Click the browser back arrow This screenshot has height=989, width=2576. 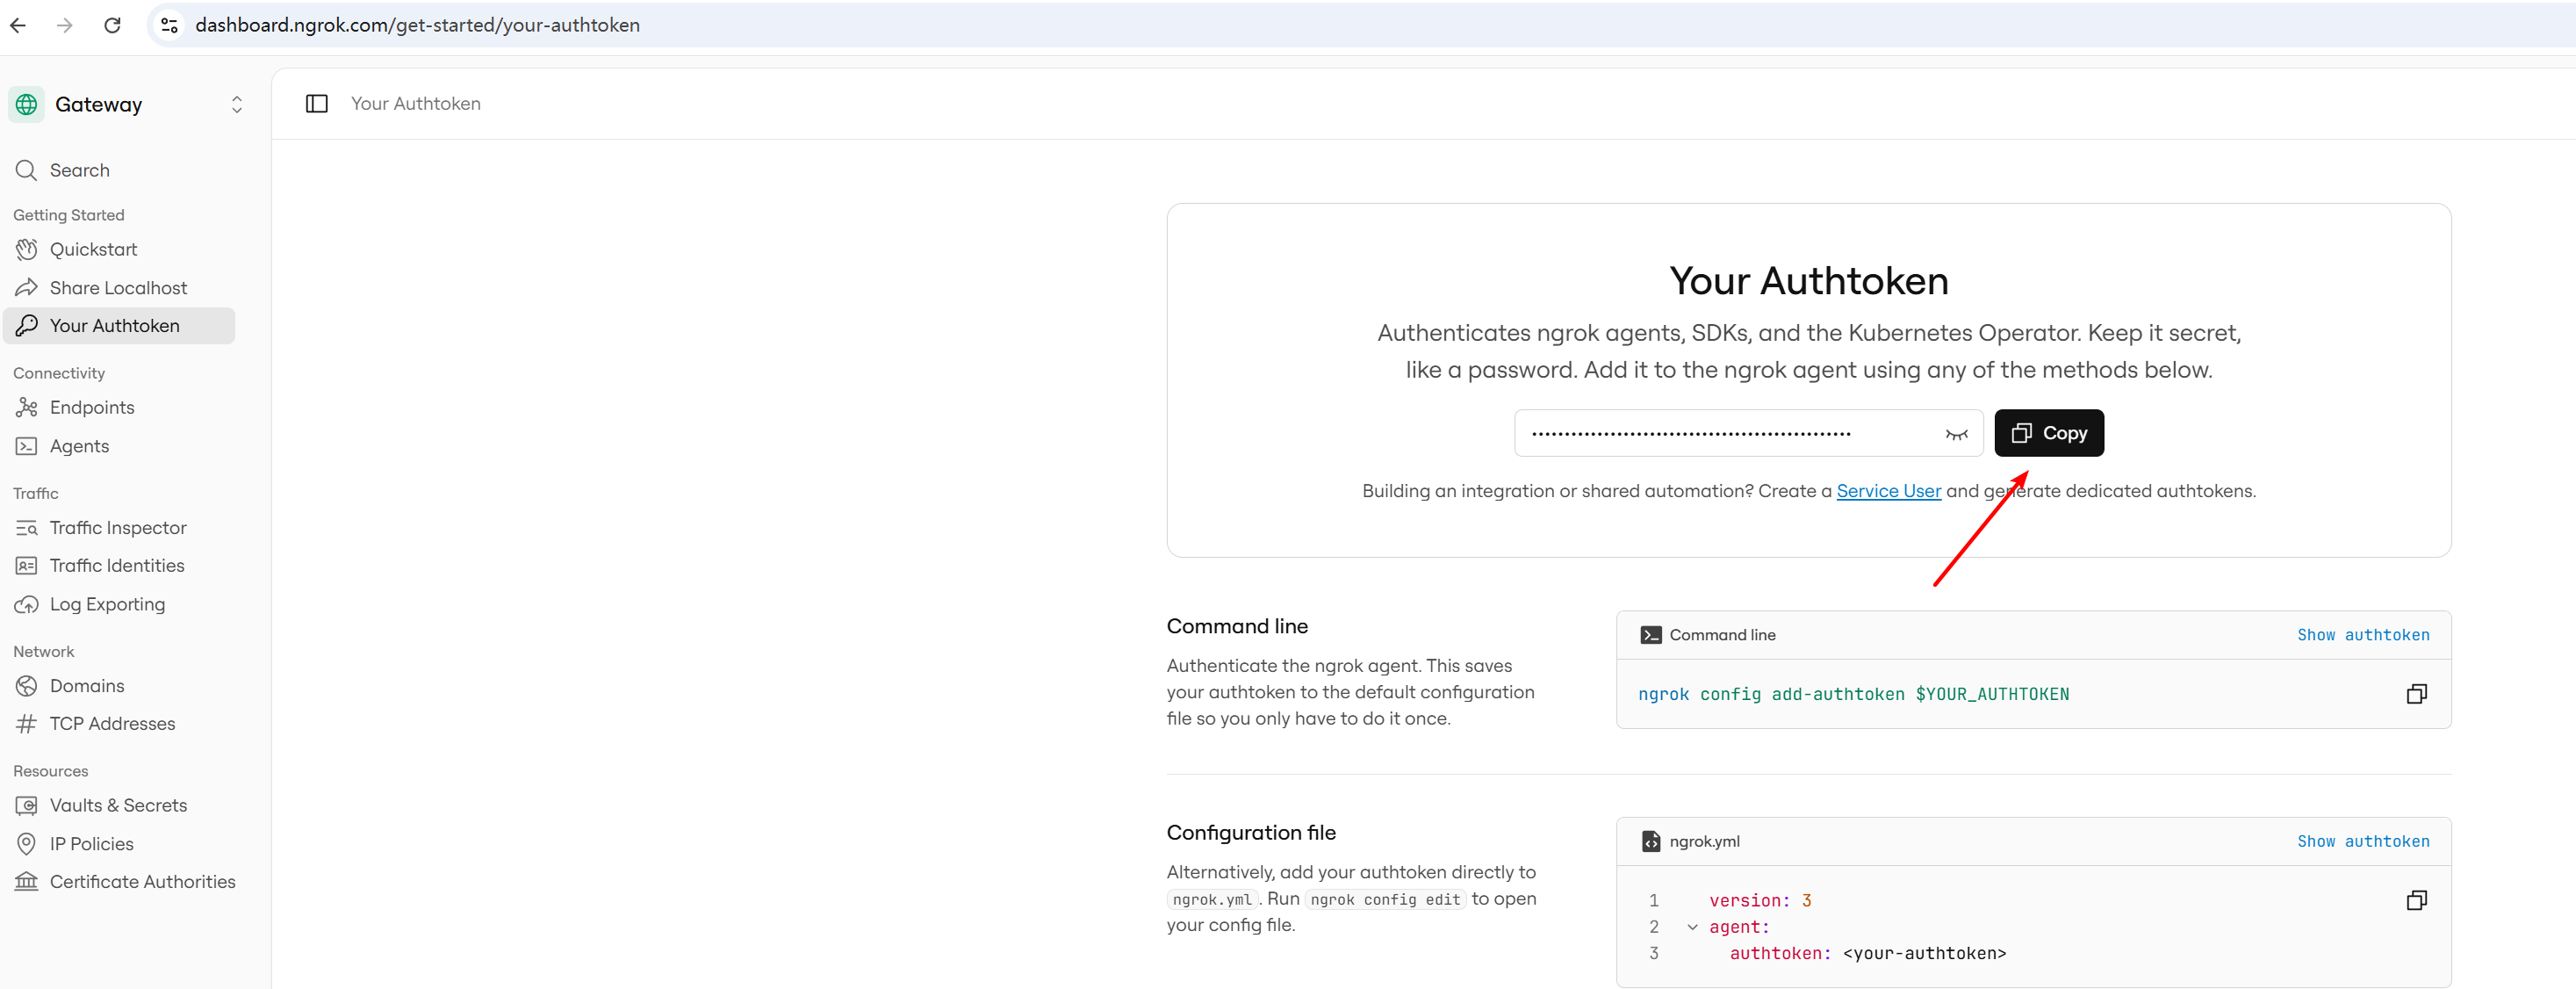pyautogui.click(x=18, y=25)
